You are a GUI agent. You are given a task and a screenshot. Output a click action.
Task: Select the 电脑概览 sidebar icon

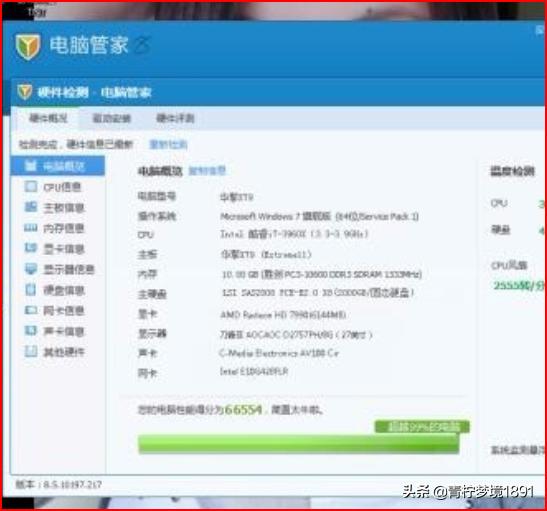(31, 166)
